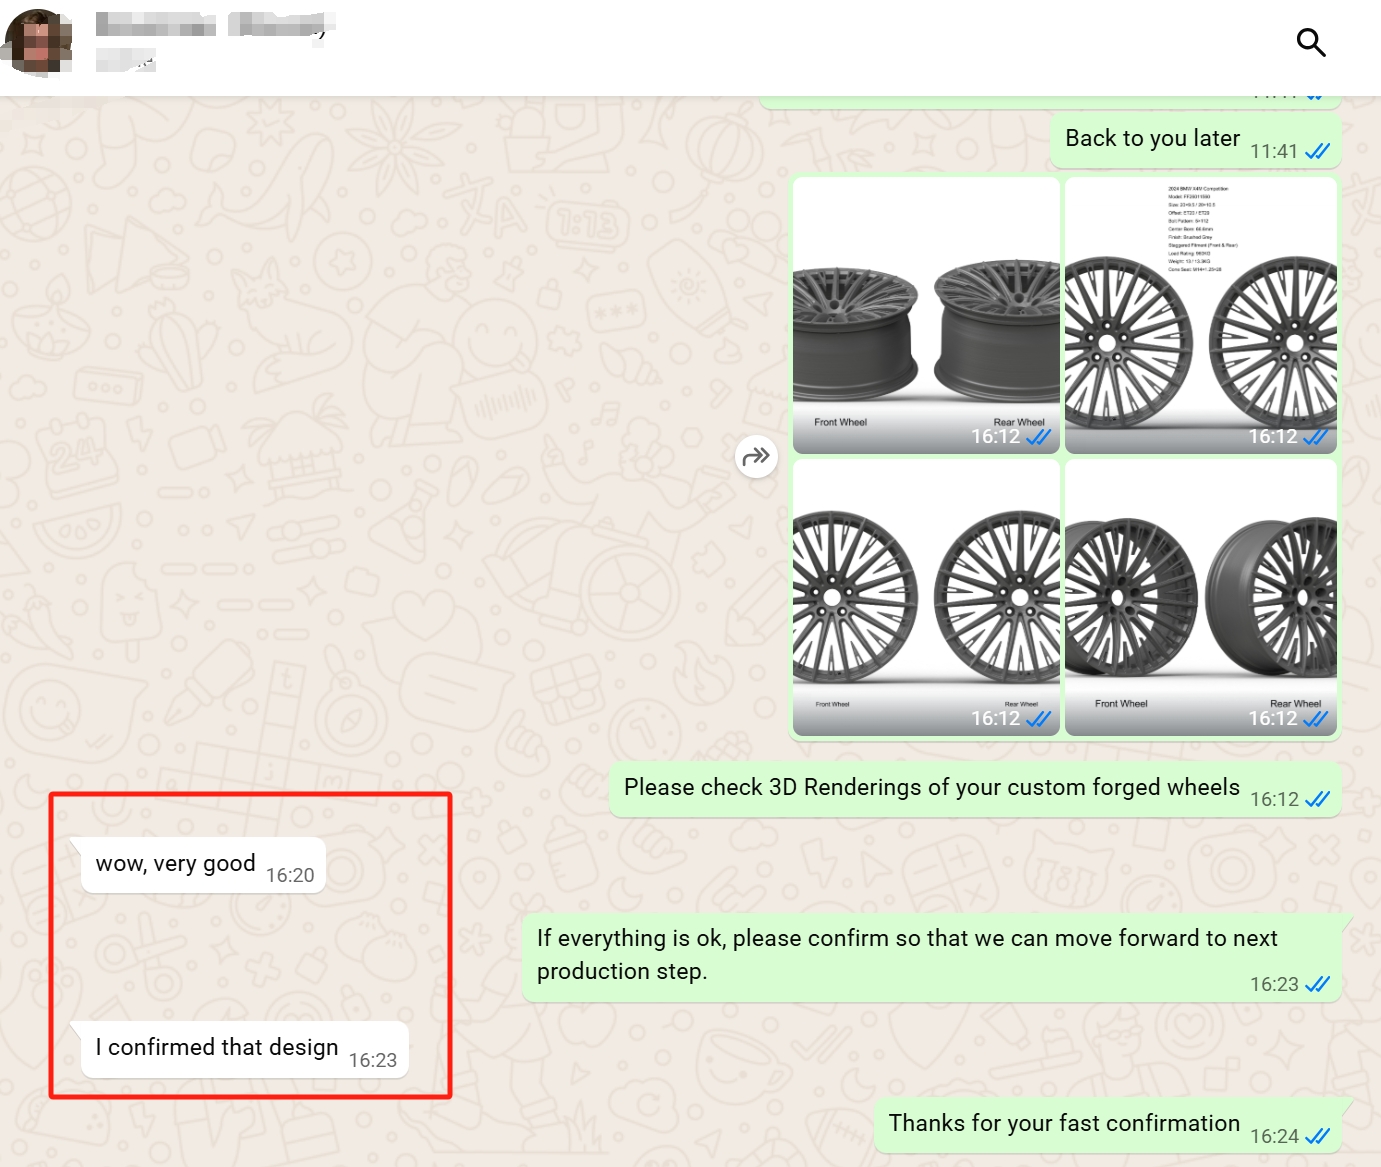Open the side-view front and rear wheel rendering
This screenshot has height=1167, width=1381.
pos(926,315)
